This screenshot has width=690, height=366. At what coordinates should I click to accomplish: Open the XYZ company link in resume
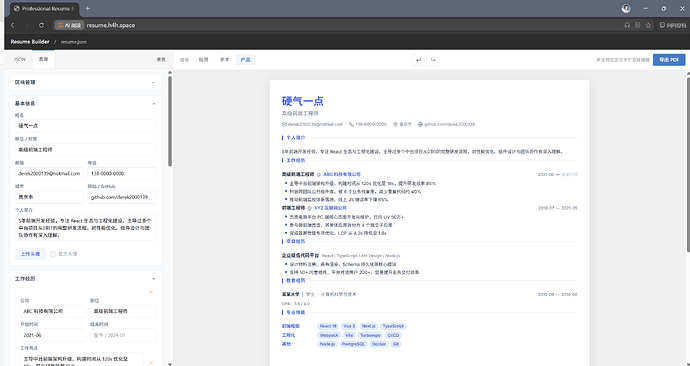click(x=330, y=208)
